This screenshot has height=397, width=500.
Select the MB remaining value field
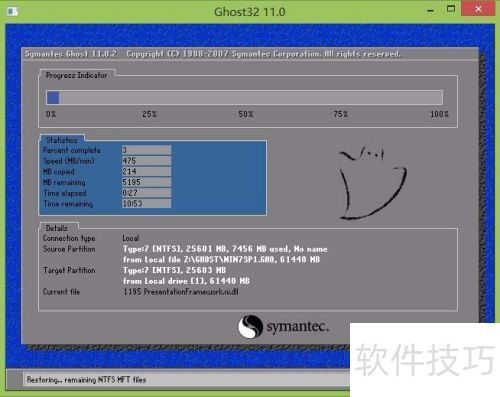tap(146, 182)
